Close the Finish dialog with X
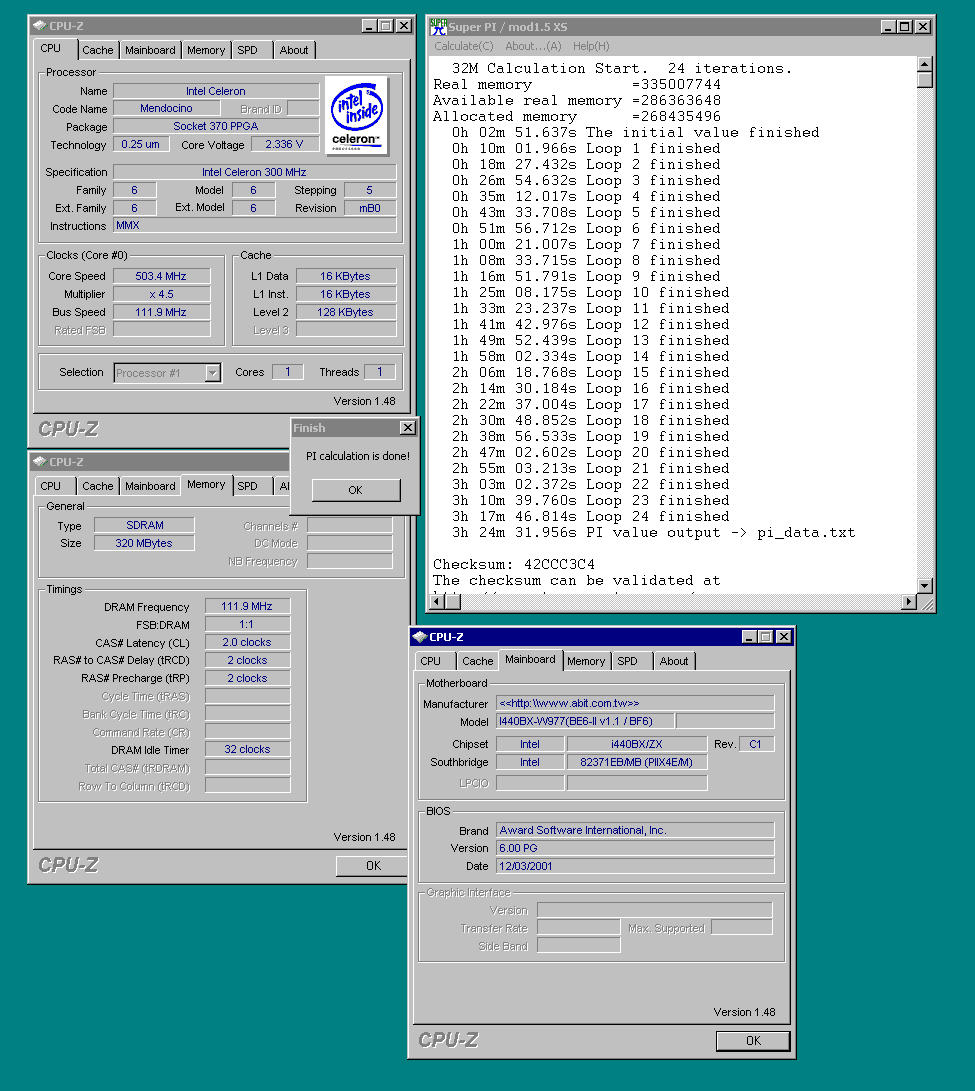The height and width of the screenshot is (1091, 975). point(408,428)
